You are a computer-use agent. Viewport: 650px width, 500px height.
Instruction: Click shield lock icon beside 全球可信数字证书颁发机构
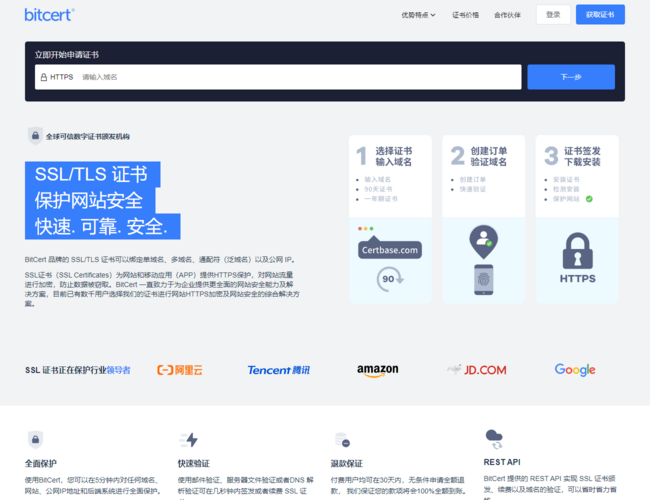click(35, 136)
